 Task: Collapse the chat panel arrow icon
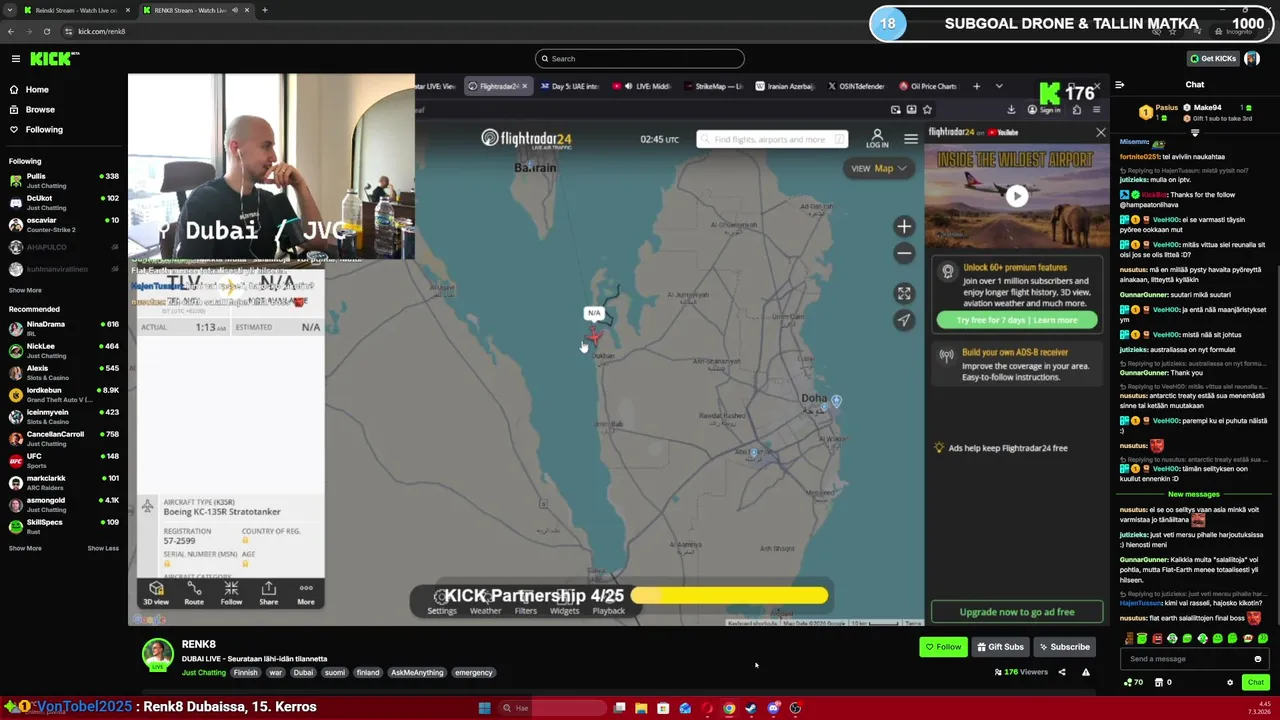coord(1120,85)
